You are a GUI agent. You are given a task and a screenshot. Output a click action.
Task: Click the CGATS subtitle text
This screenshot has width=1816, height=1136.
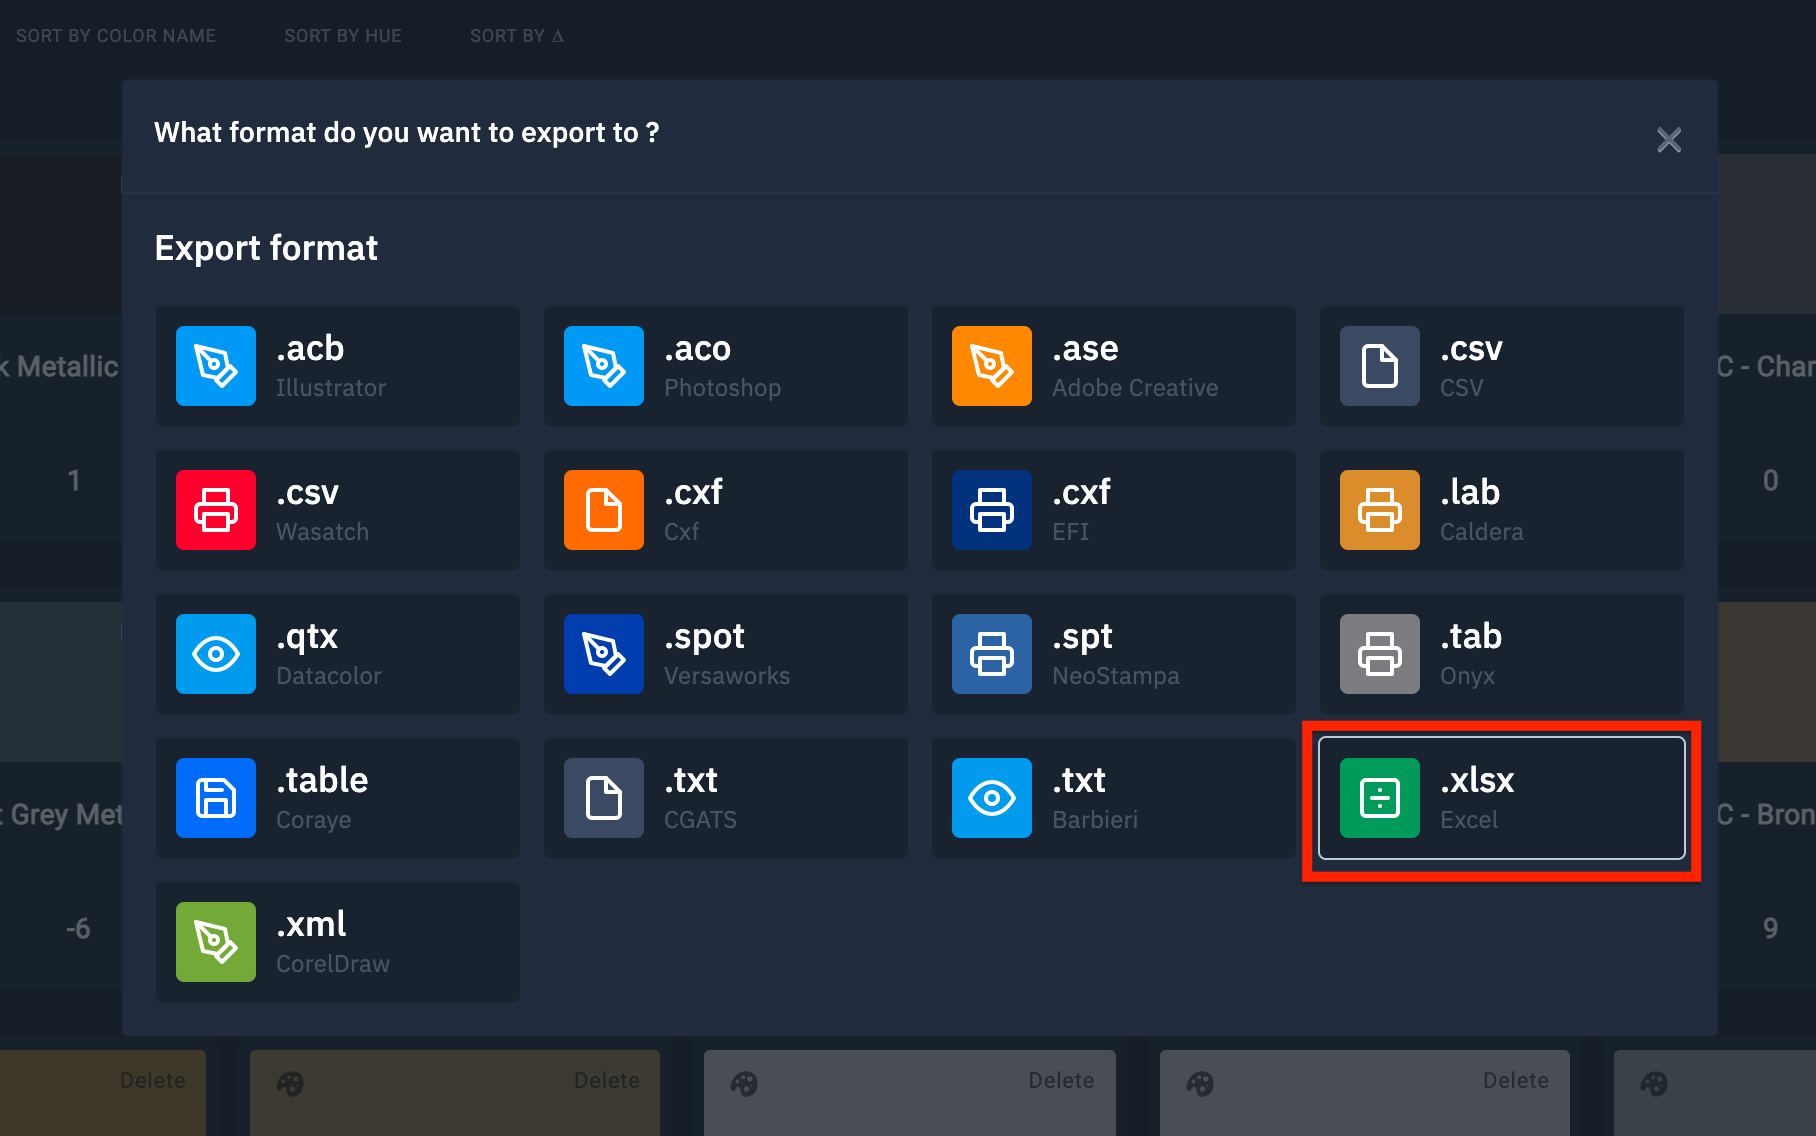pos(700,820)
